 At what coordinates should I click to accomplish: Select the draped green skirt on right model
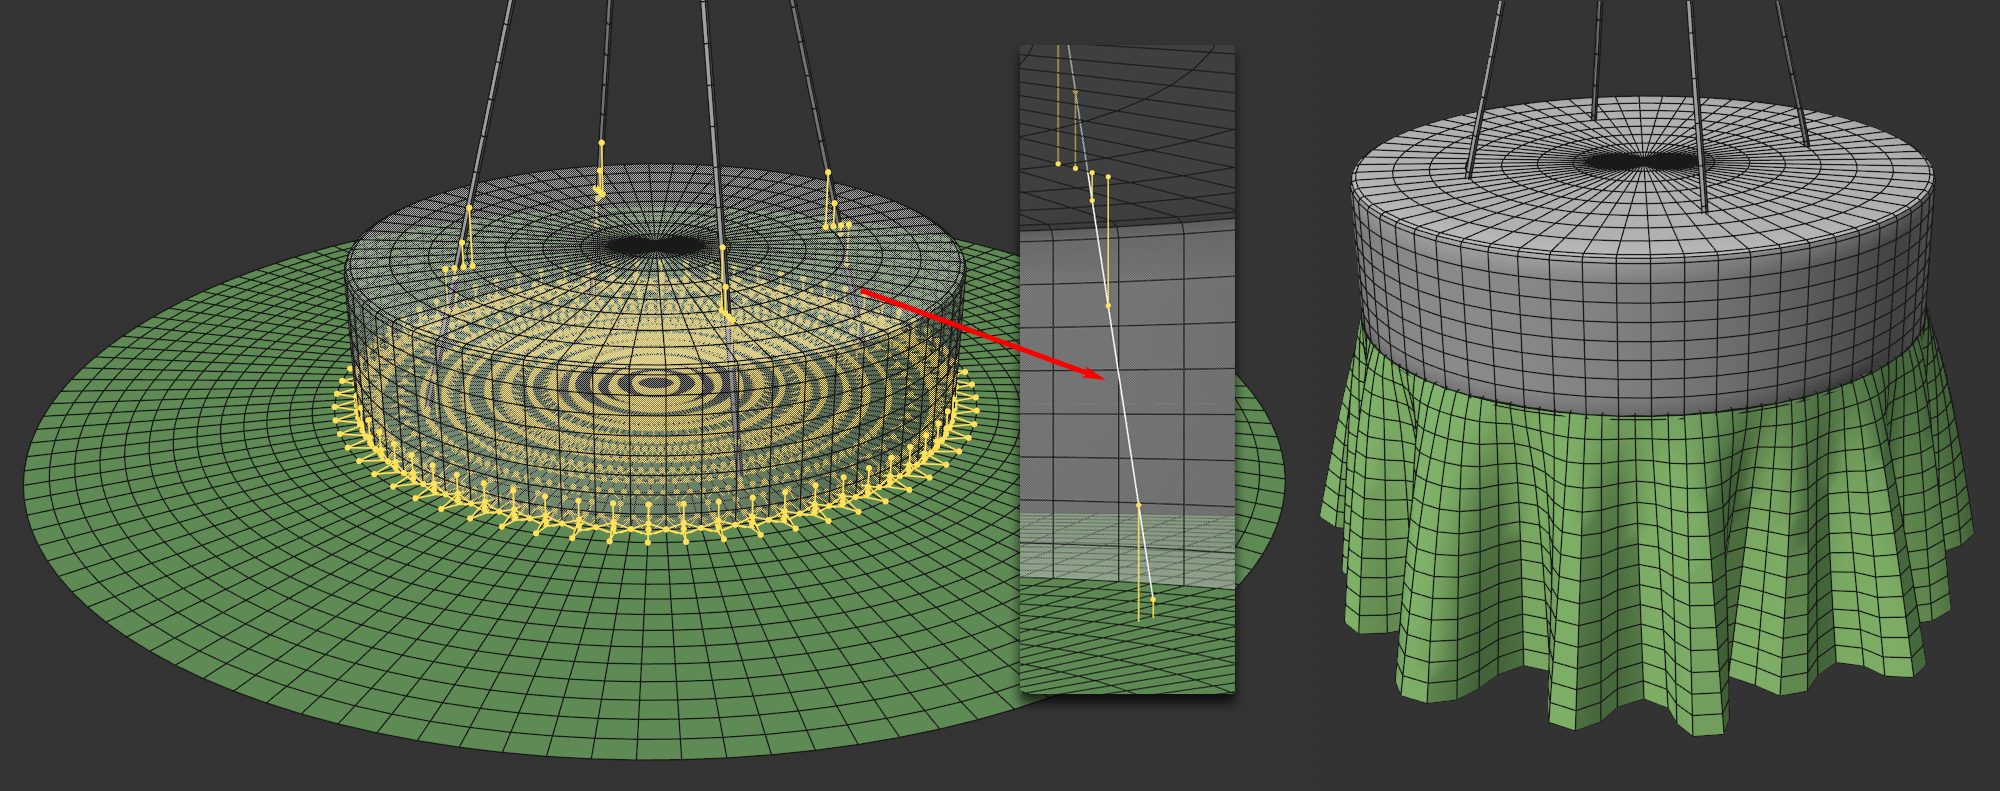click(x=1640, y=560)
